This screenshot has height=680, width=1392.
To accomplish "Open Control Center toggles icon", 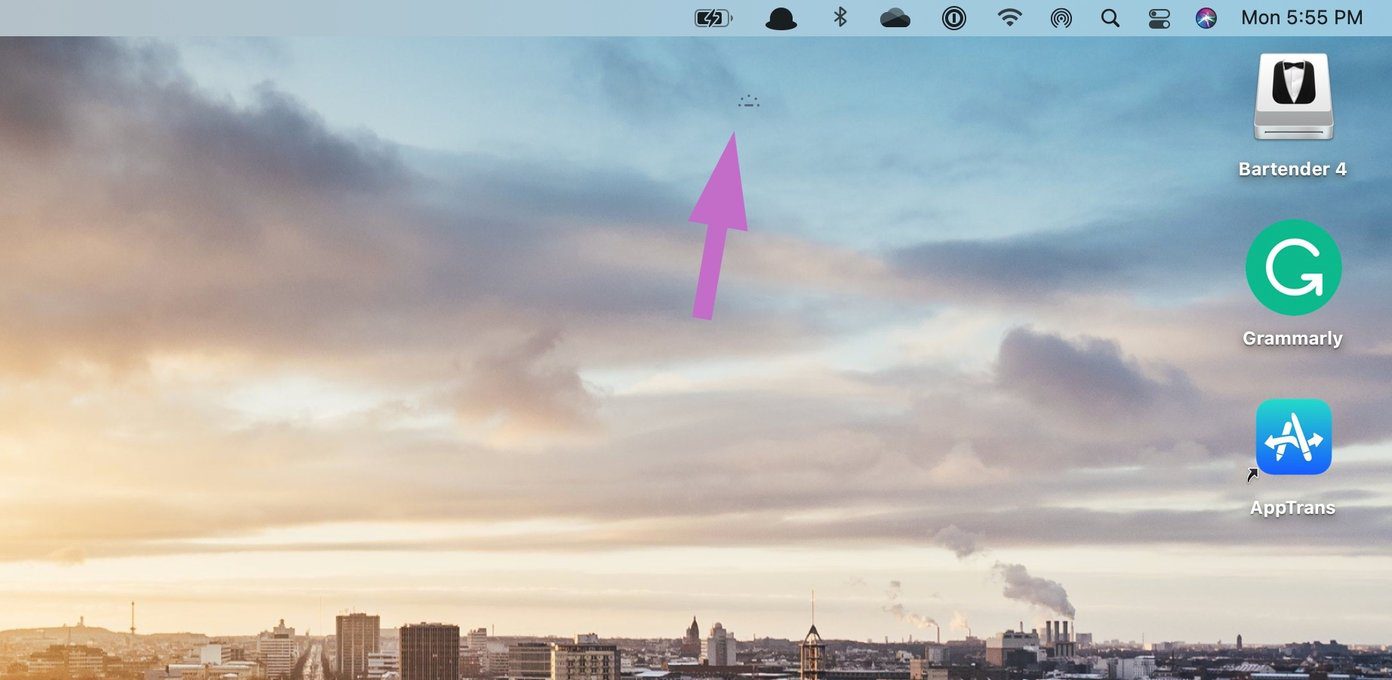I will [1159, 18].
